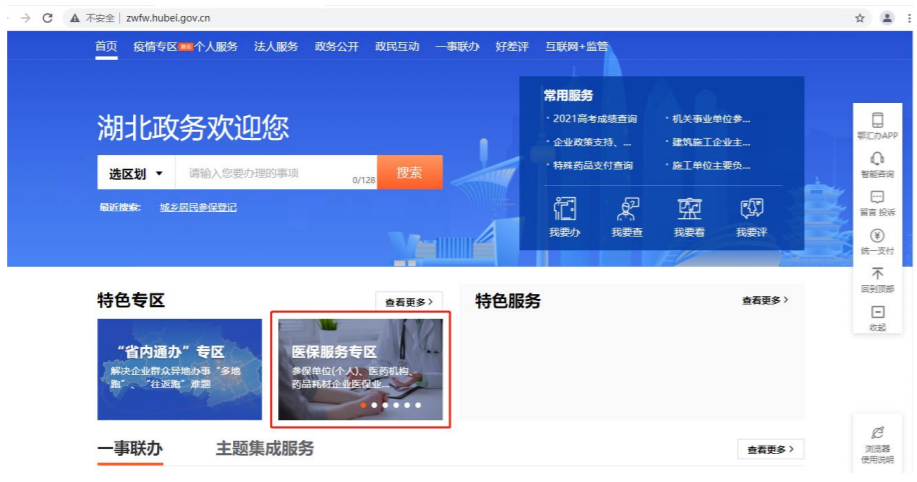The height and width of the screenshot is (482, 917).
Task: Open 留言投诉 message icon
Action: coord(877,197)
